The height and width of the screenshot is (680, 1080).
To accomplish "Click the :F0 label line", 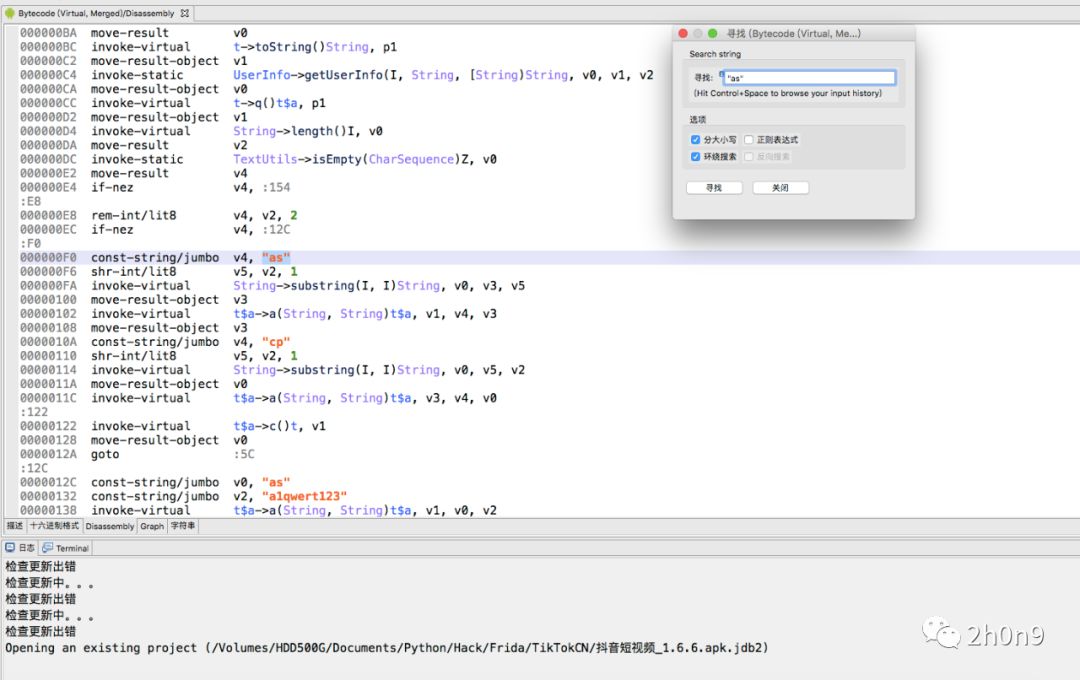I will click(x=30, y=243).
